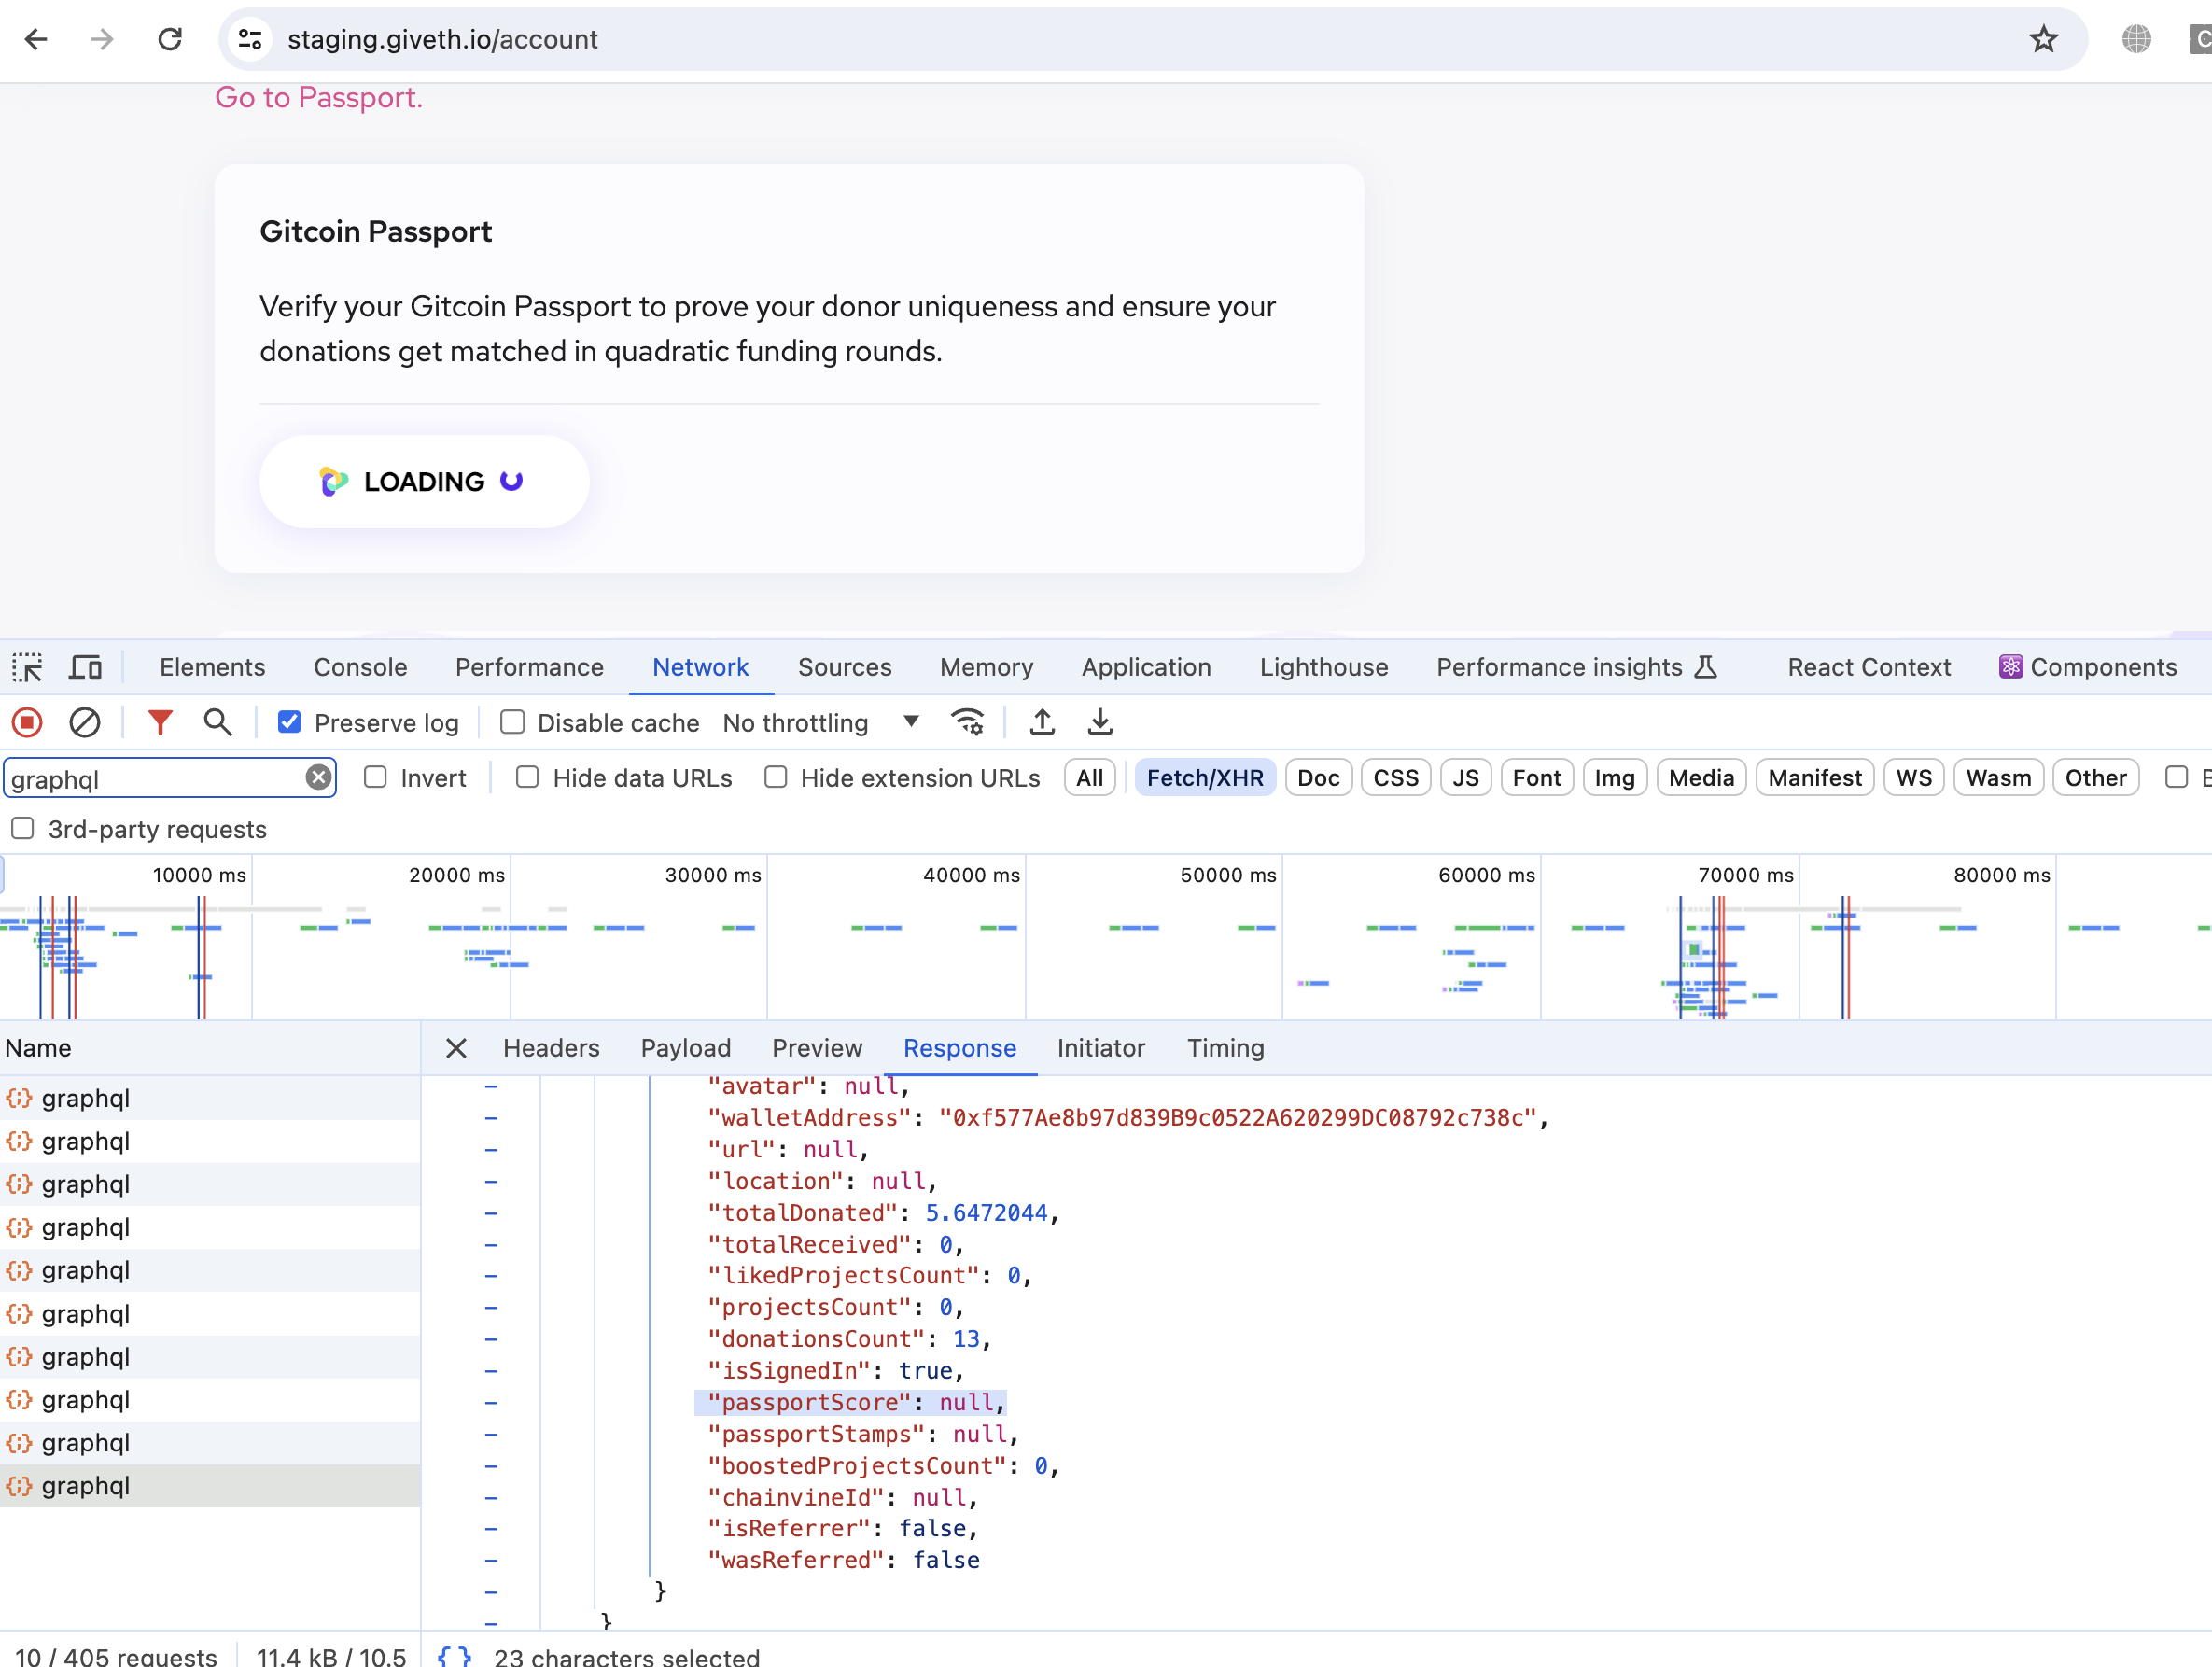Collapse the line at "isSignedIn": true
2212x1667 pixels.
point(491,1371)
